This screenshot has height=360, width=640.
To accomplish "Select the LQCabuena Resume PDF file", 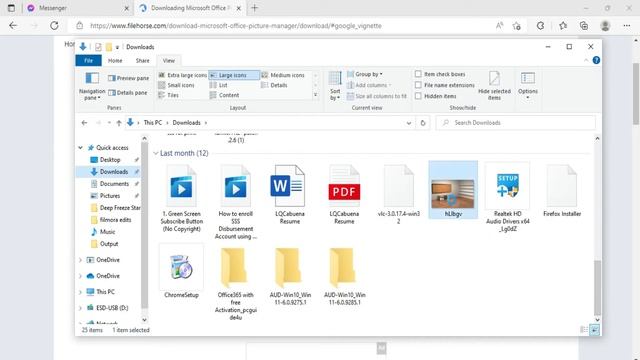I will [344, 194].
